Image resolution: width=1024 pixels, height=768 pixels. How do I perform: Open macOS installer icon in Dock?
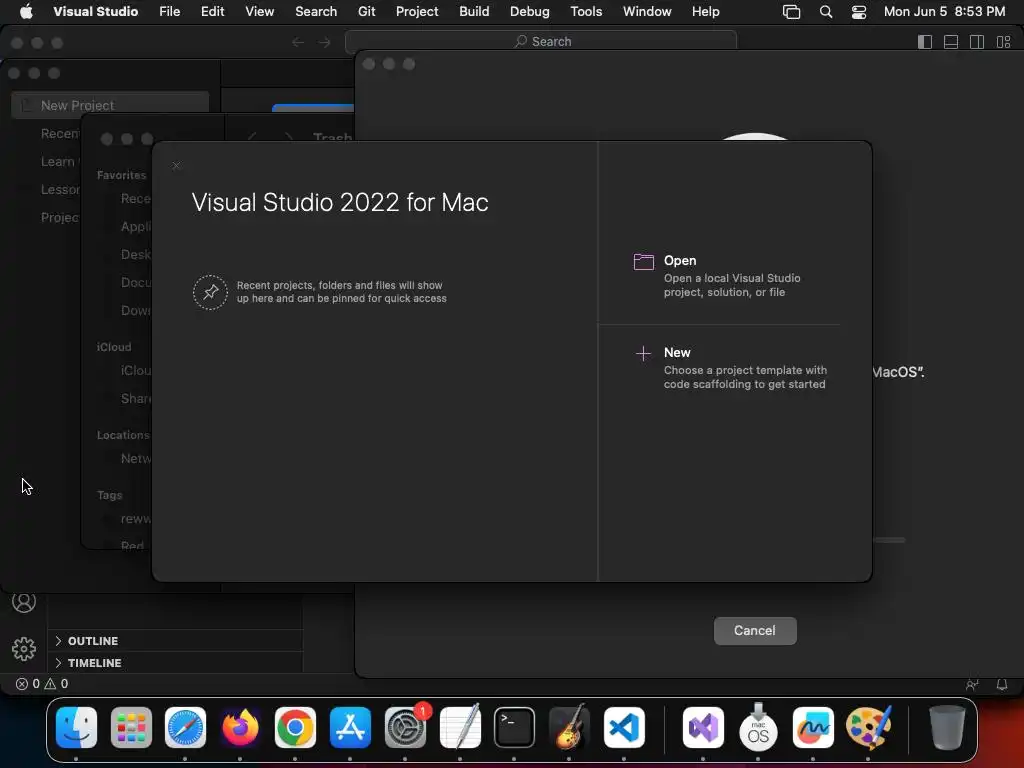pyautogui.click(x=758, y=728)
